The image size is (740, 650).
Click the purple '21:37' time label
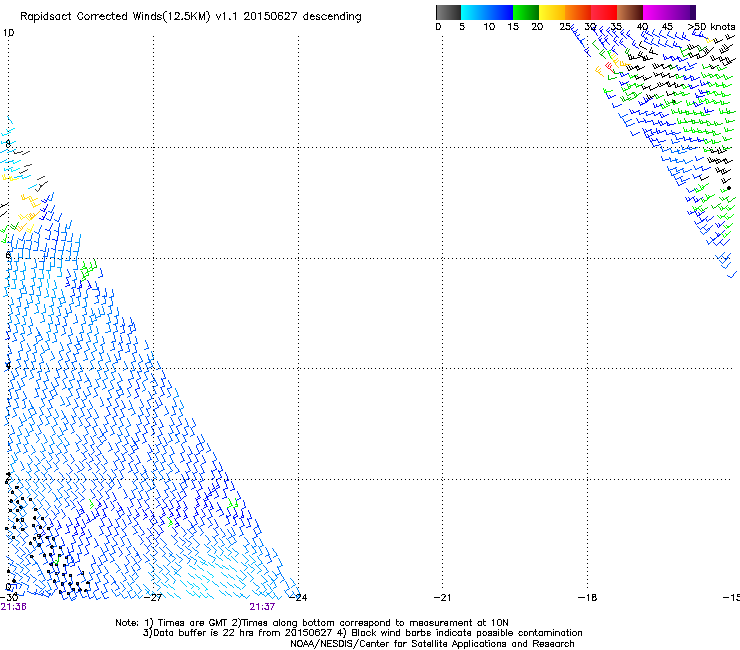point(262,607)
